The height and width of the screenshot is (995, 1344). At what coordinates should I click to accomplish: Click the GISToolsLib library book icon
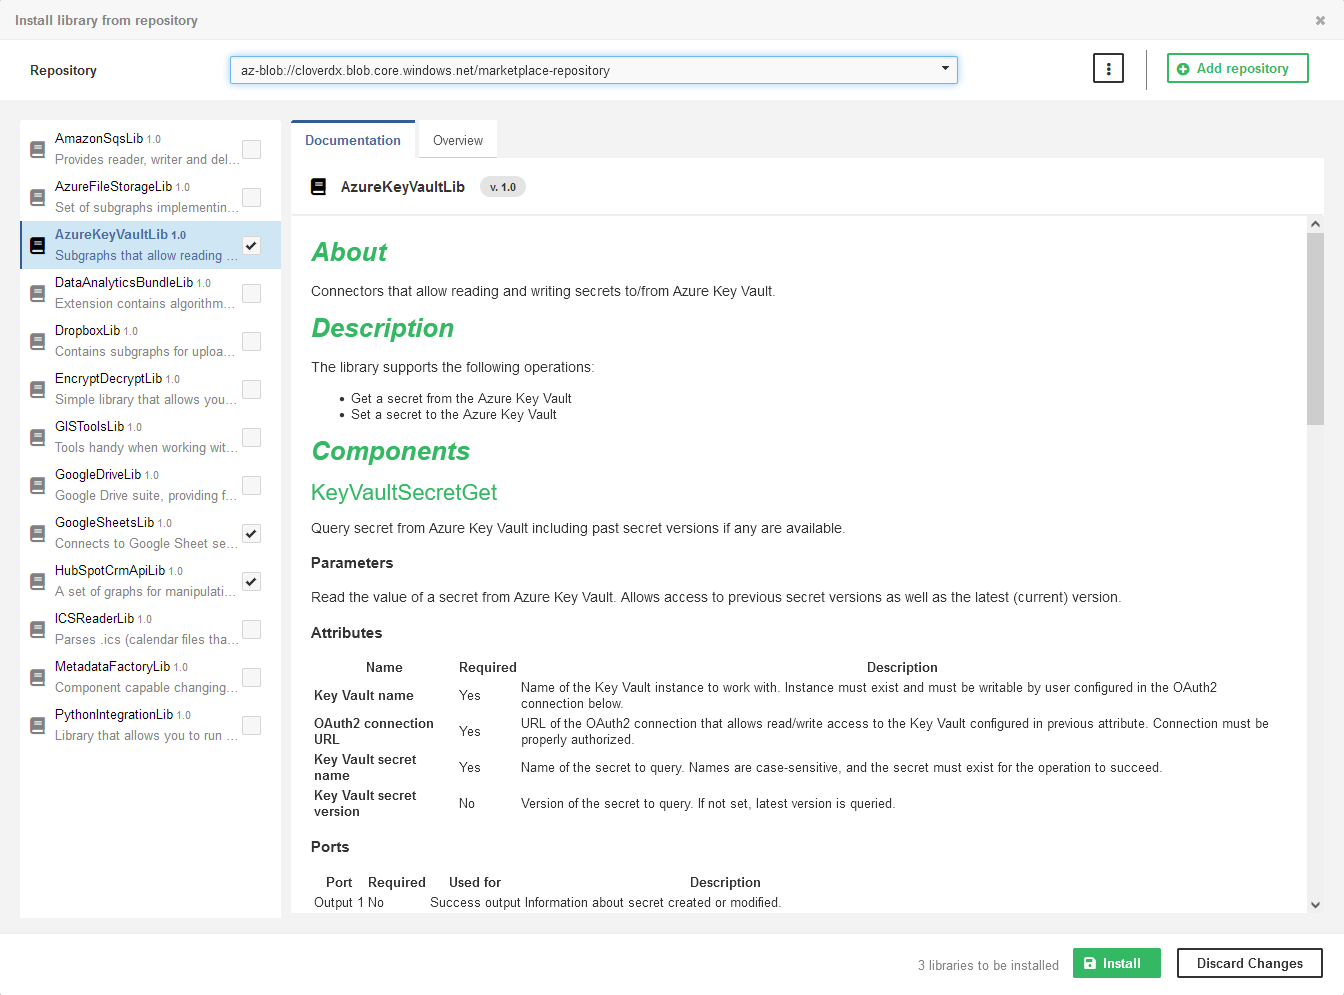[x=37, y=437]
